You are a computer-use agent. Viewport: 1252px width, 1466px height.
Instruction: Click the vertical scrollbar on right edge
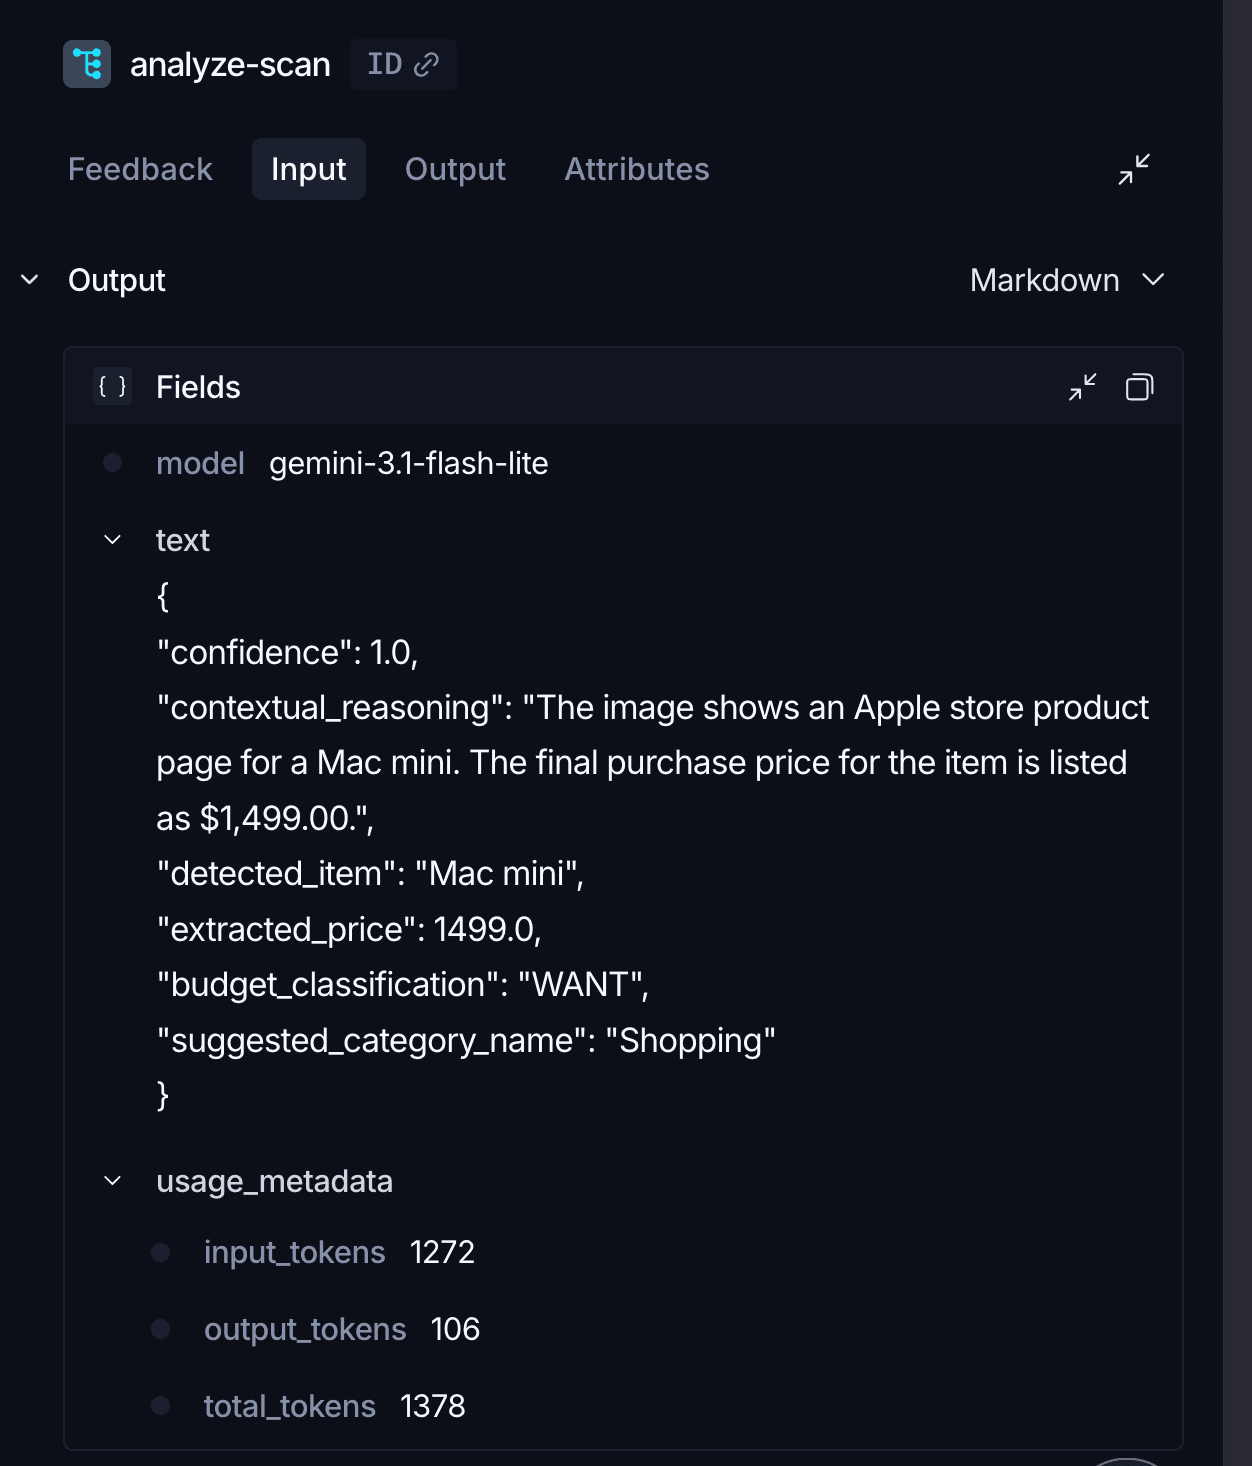(1237, 733)
